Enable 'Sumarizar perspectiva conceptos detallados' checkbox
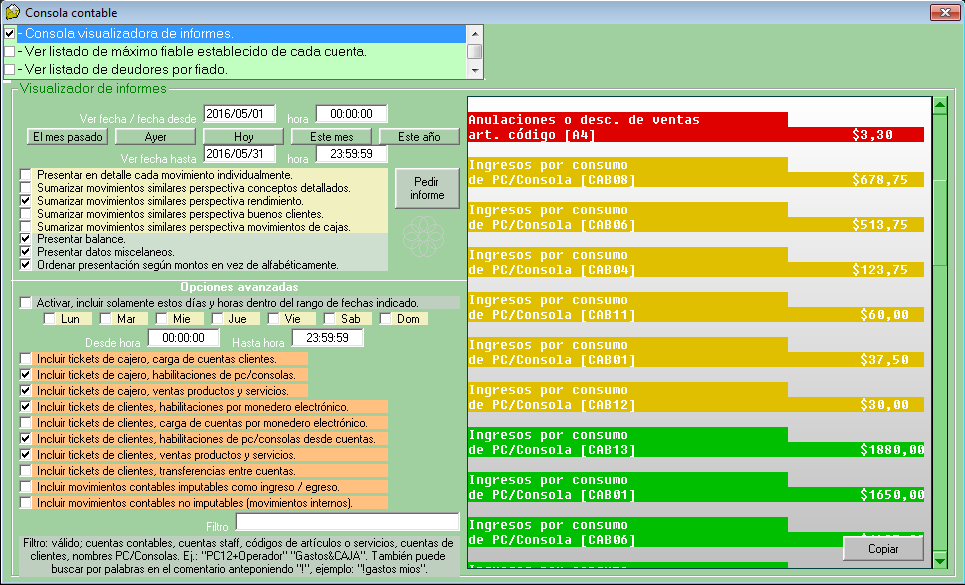The image size is (965, 585). click(x=25, y=188)
